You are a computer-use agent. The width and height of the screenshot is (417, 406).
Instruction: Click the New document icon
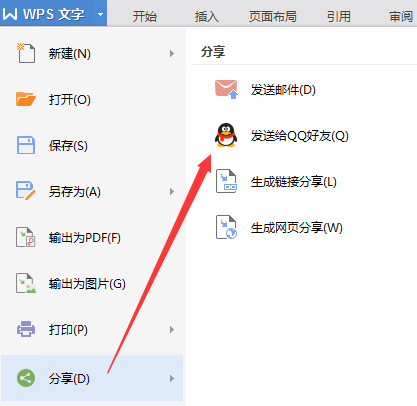tap(26, 53)
